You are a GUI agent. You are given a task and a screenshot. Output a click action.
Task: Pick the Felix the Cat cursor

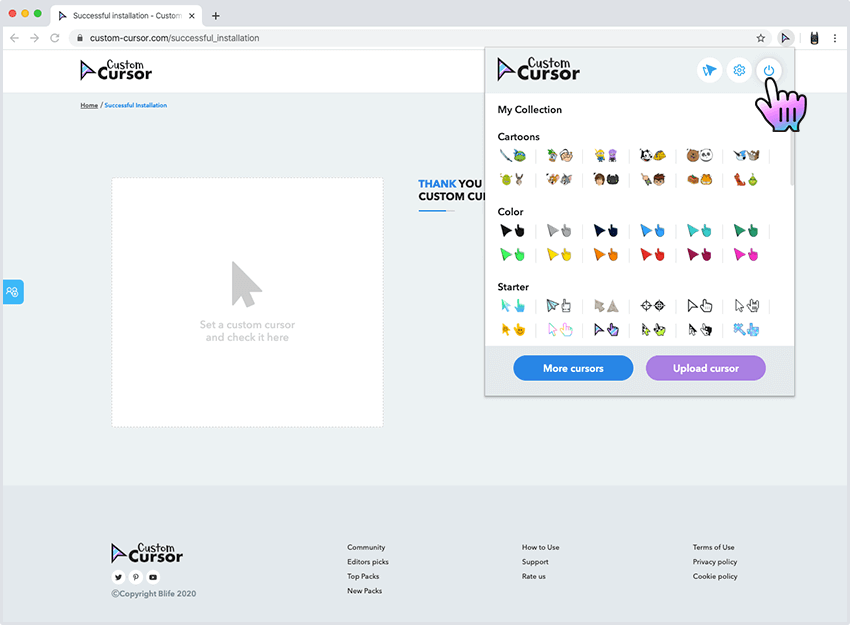[653, 156]
